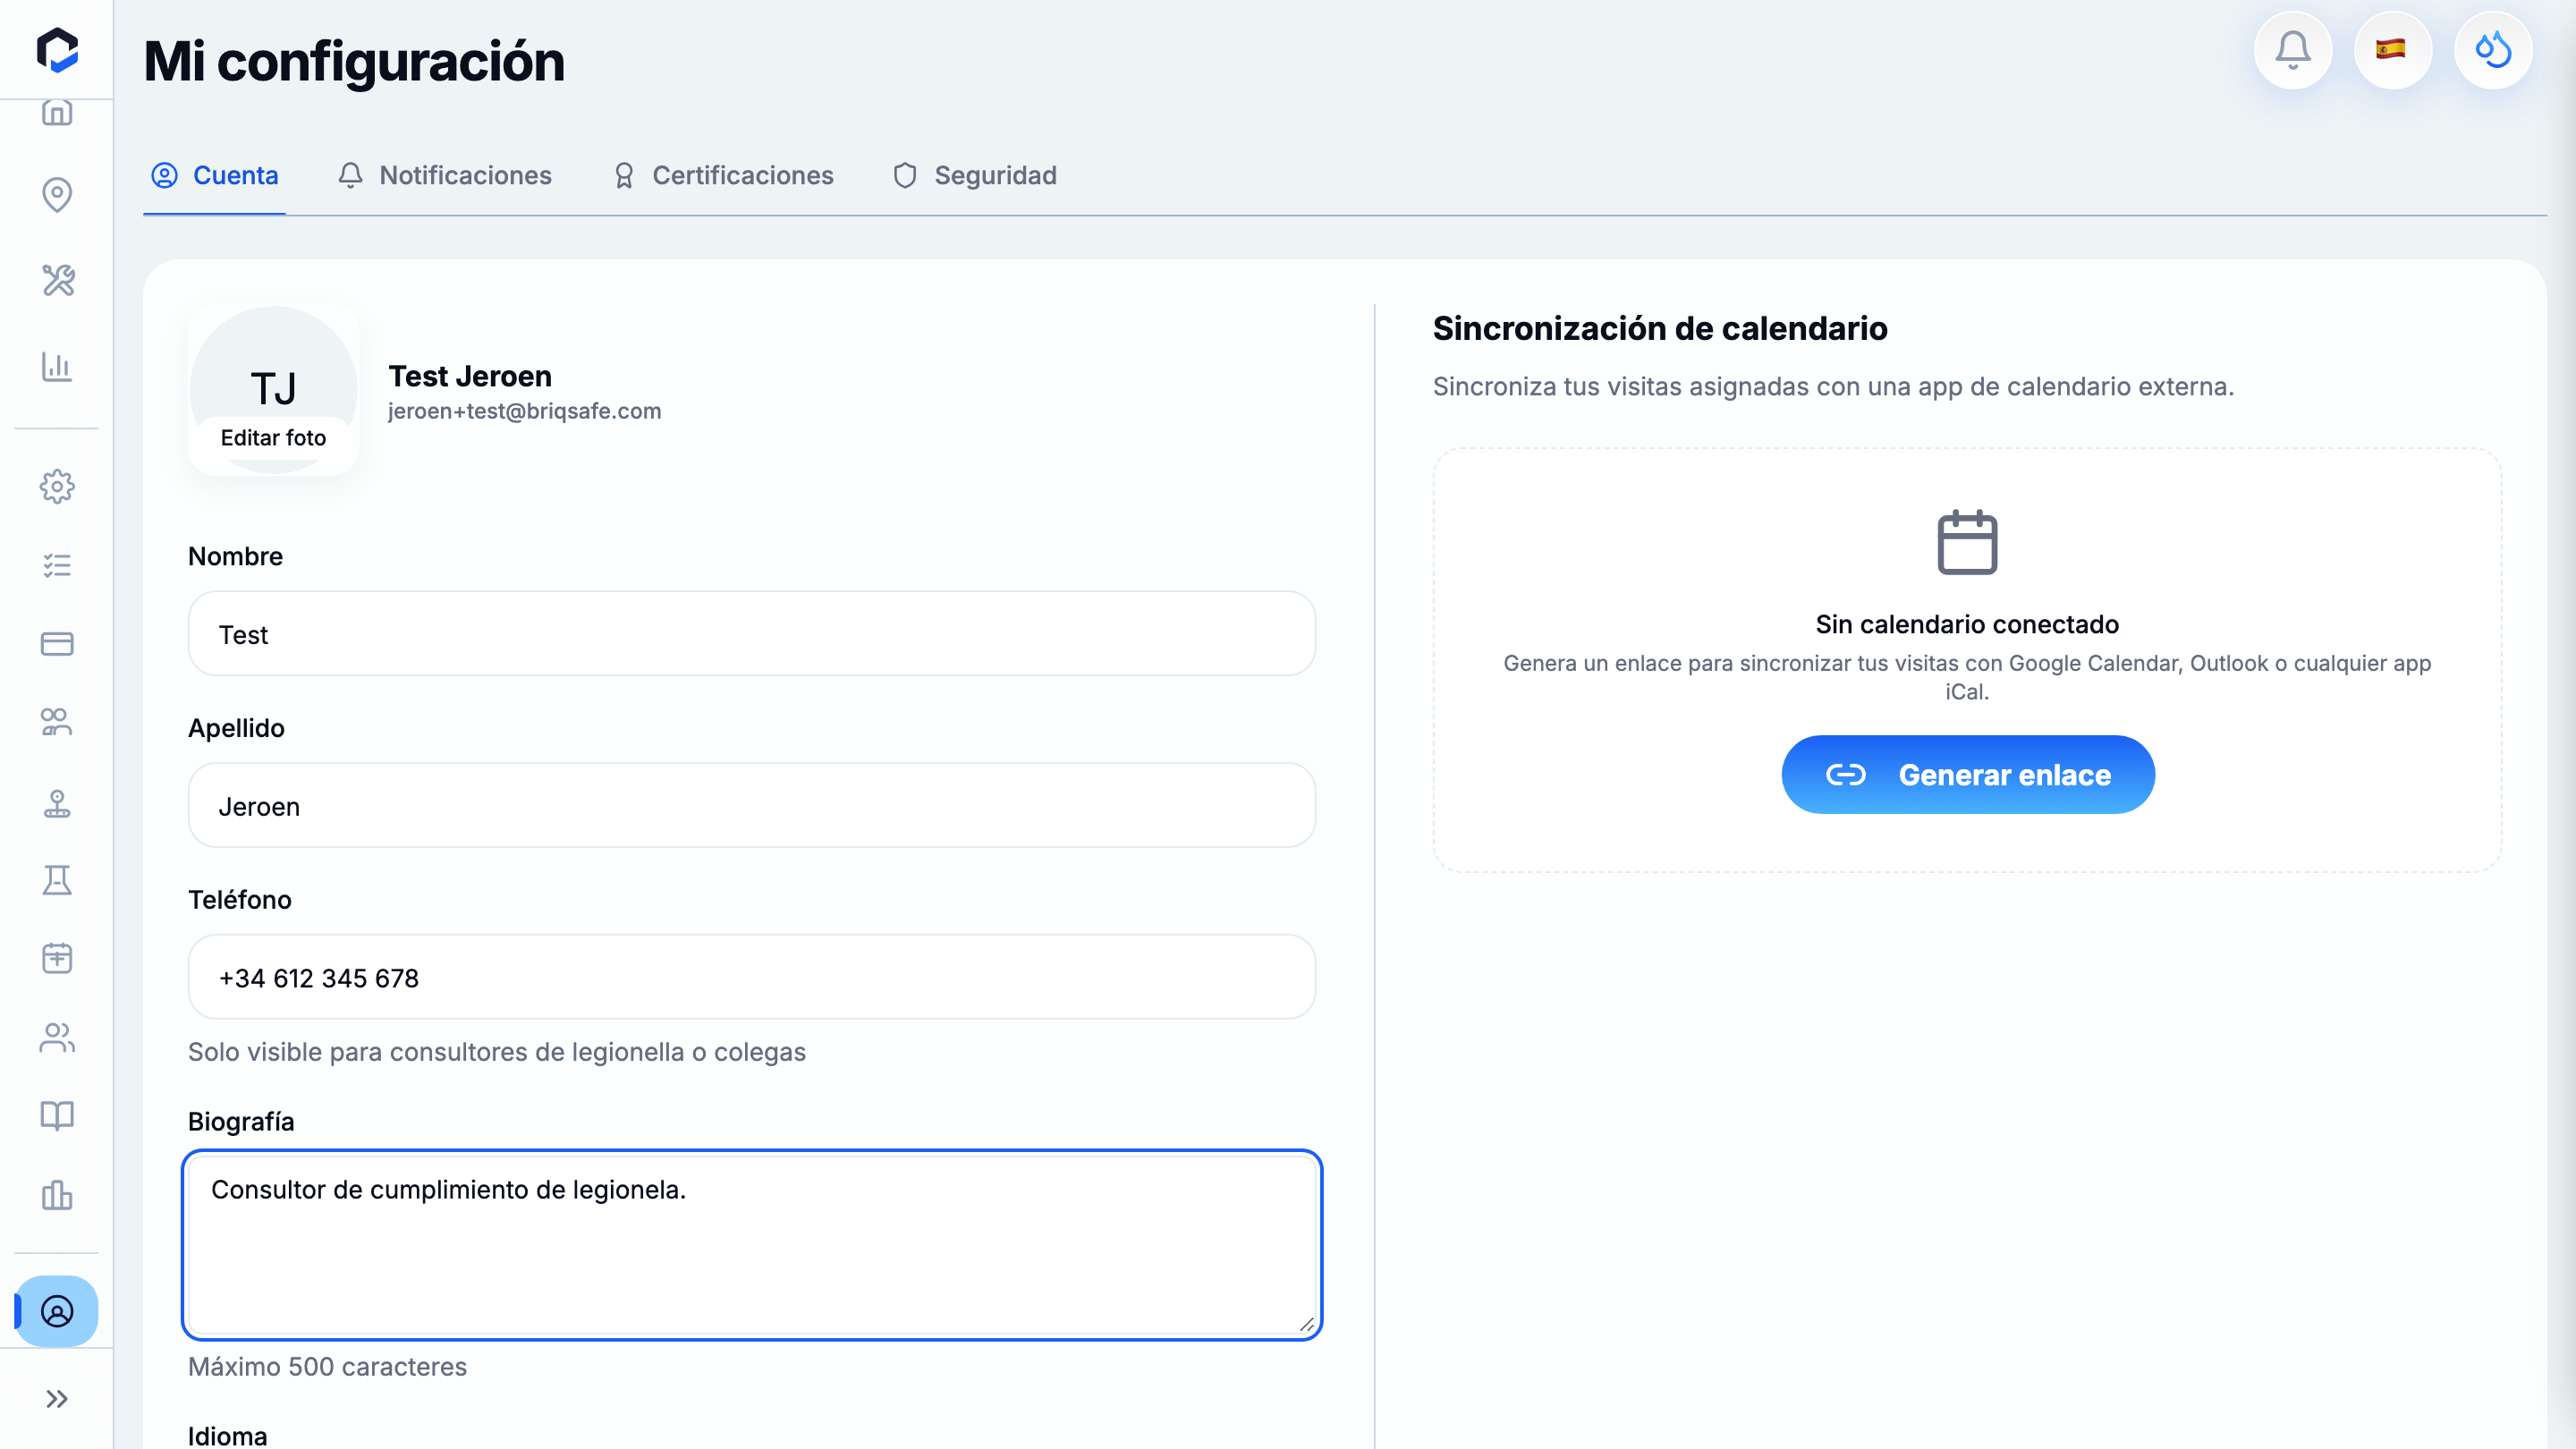Click the water drop icon in header
This screenshot has height=1449, width=2576.
(x=2493, y=50)
